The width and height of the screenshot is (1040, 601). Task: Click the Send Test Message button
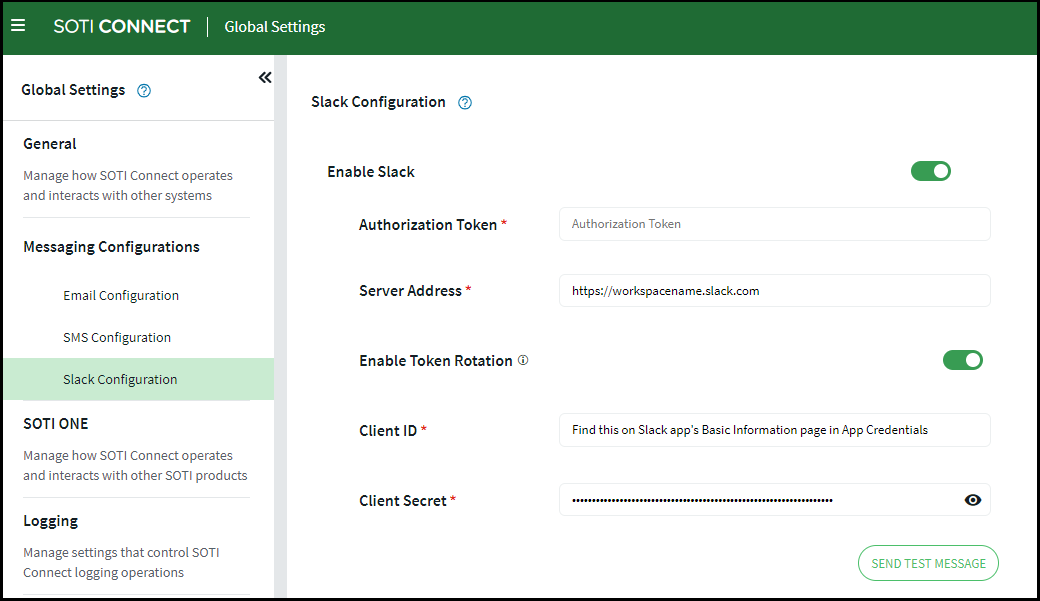pyautogui.click(x=928, y=563)
